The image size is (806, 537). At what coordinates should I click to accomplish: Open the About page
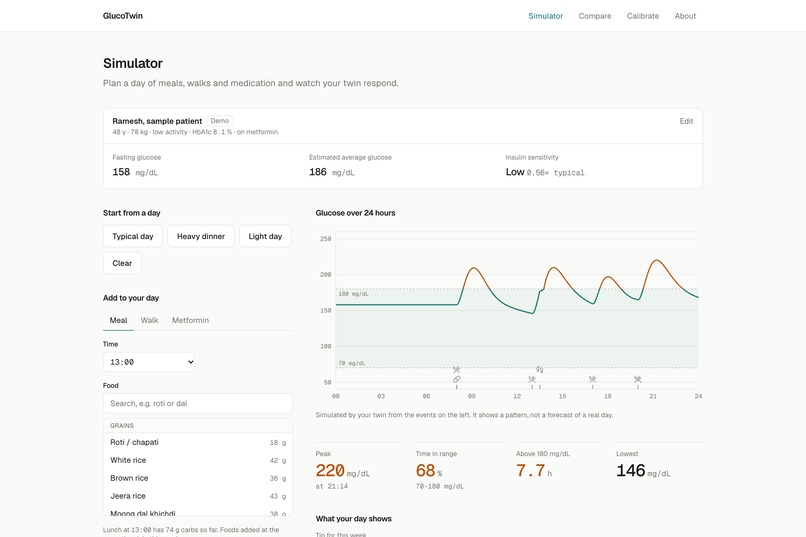[685, 16]
